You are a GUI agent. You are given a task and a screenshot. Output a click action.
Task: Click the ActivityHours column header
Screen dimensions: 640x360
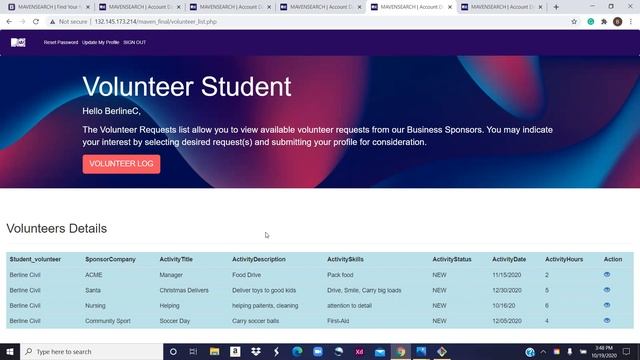coord(564,259)
